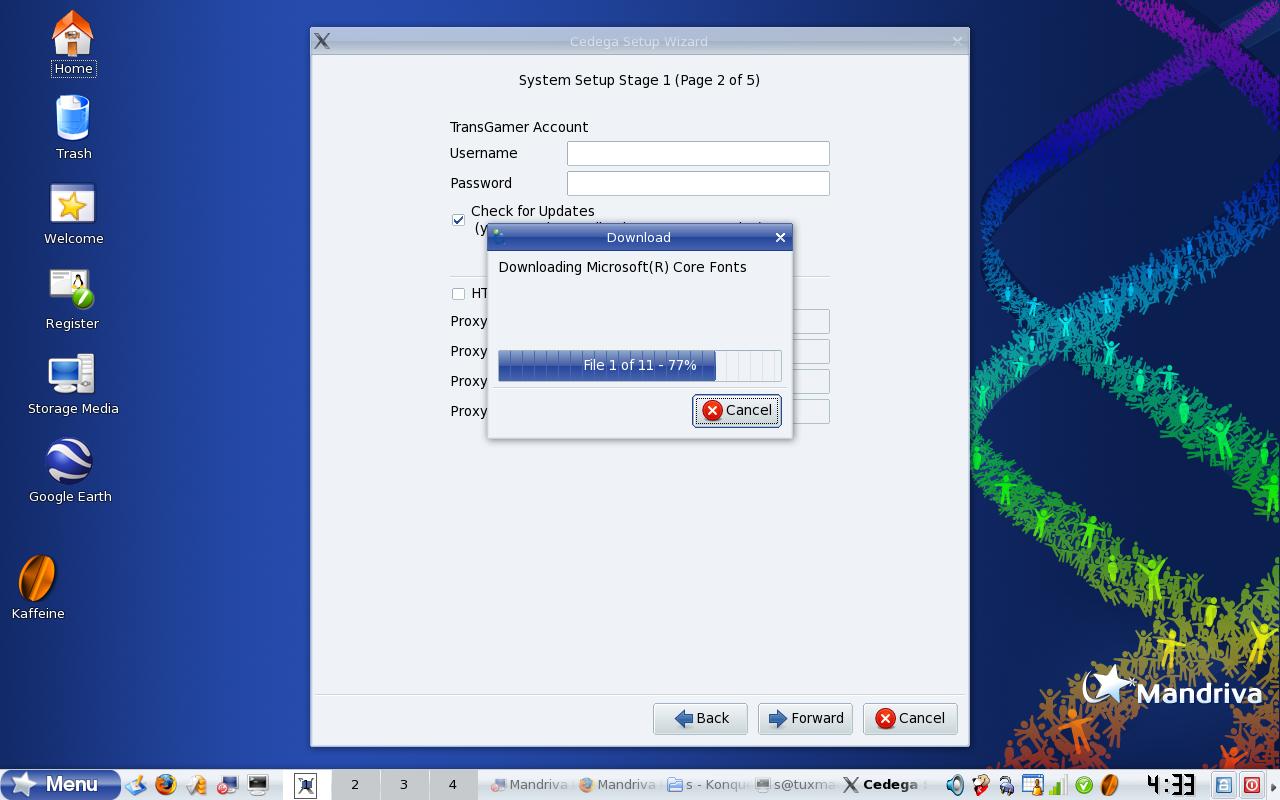This screenshot has width=1280, height=800.
Task: Close the Download dialog
Action: point(780,237)
